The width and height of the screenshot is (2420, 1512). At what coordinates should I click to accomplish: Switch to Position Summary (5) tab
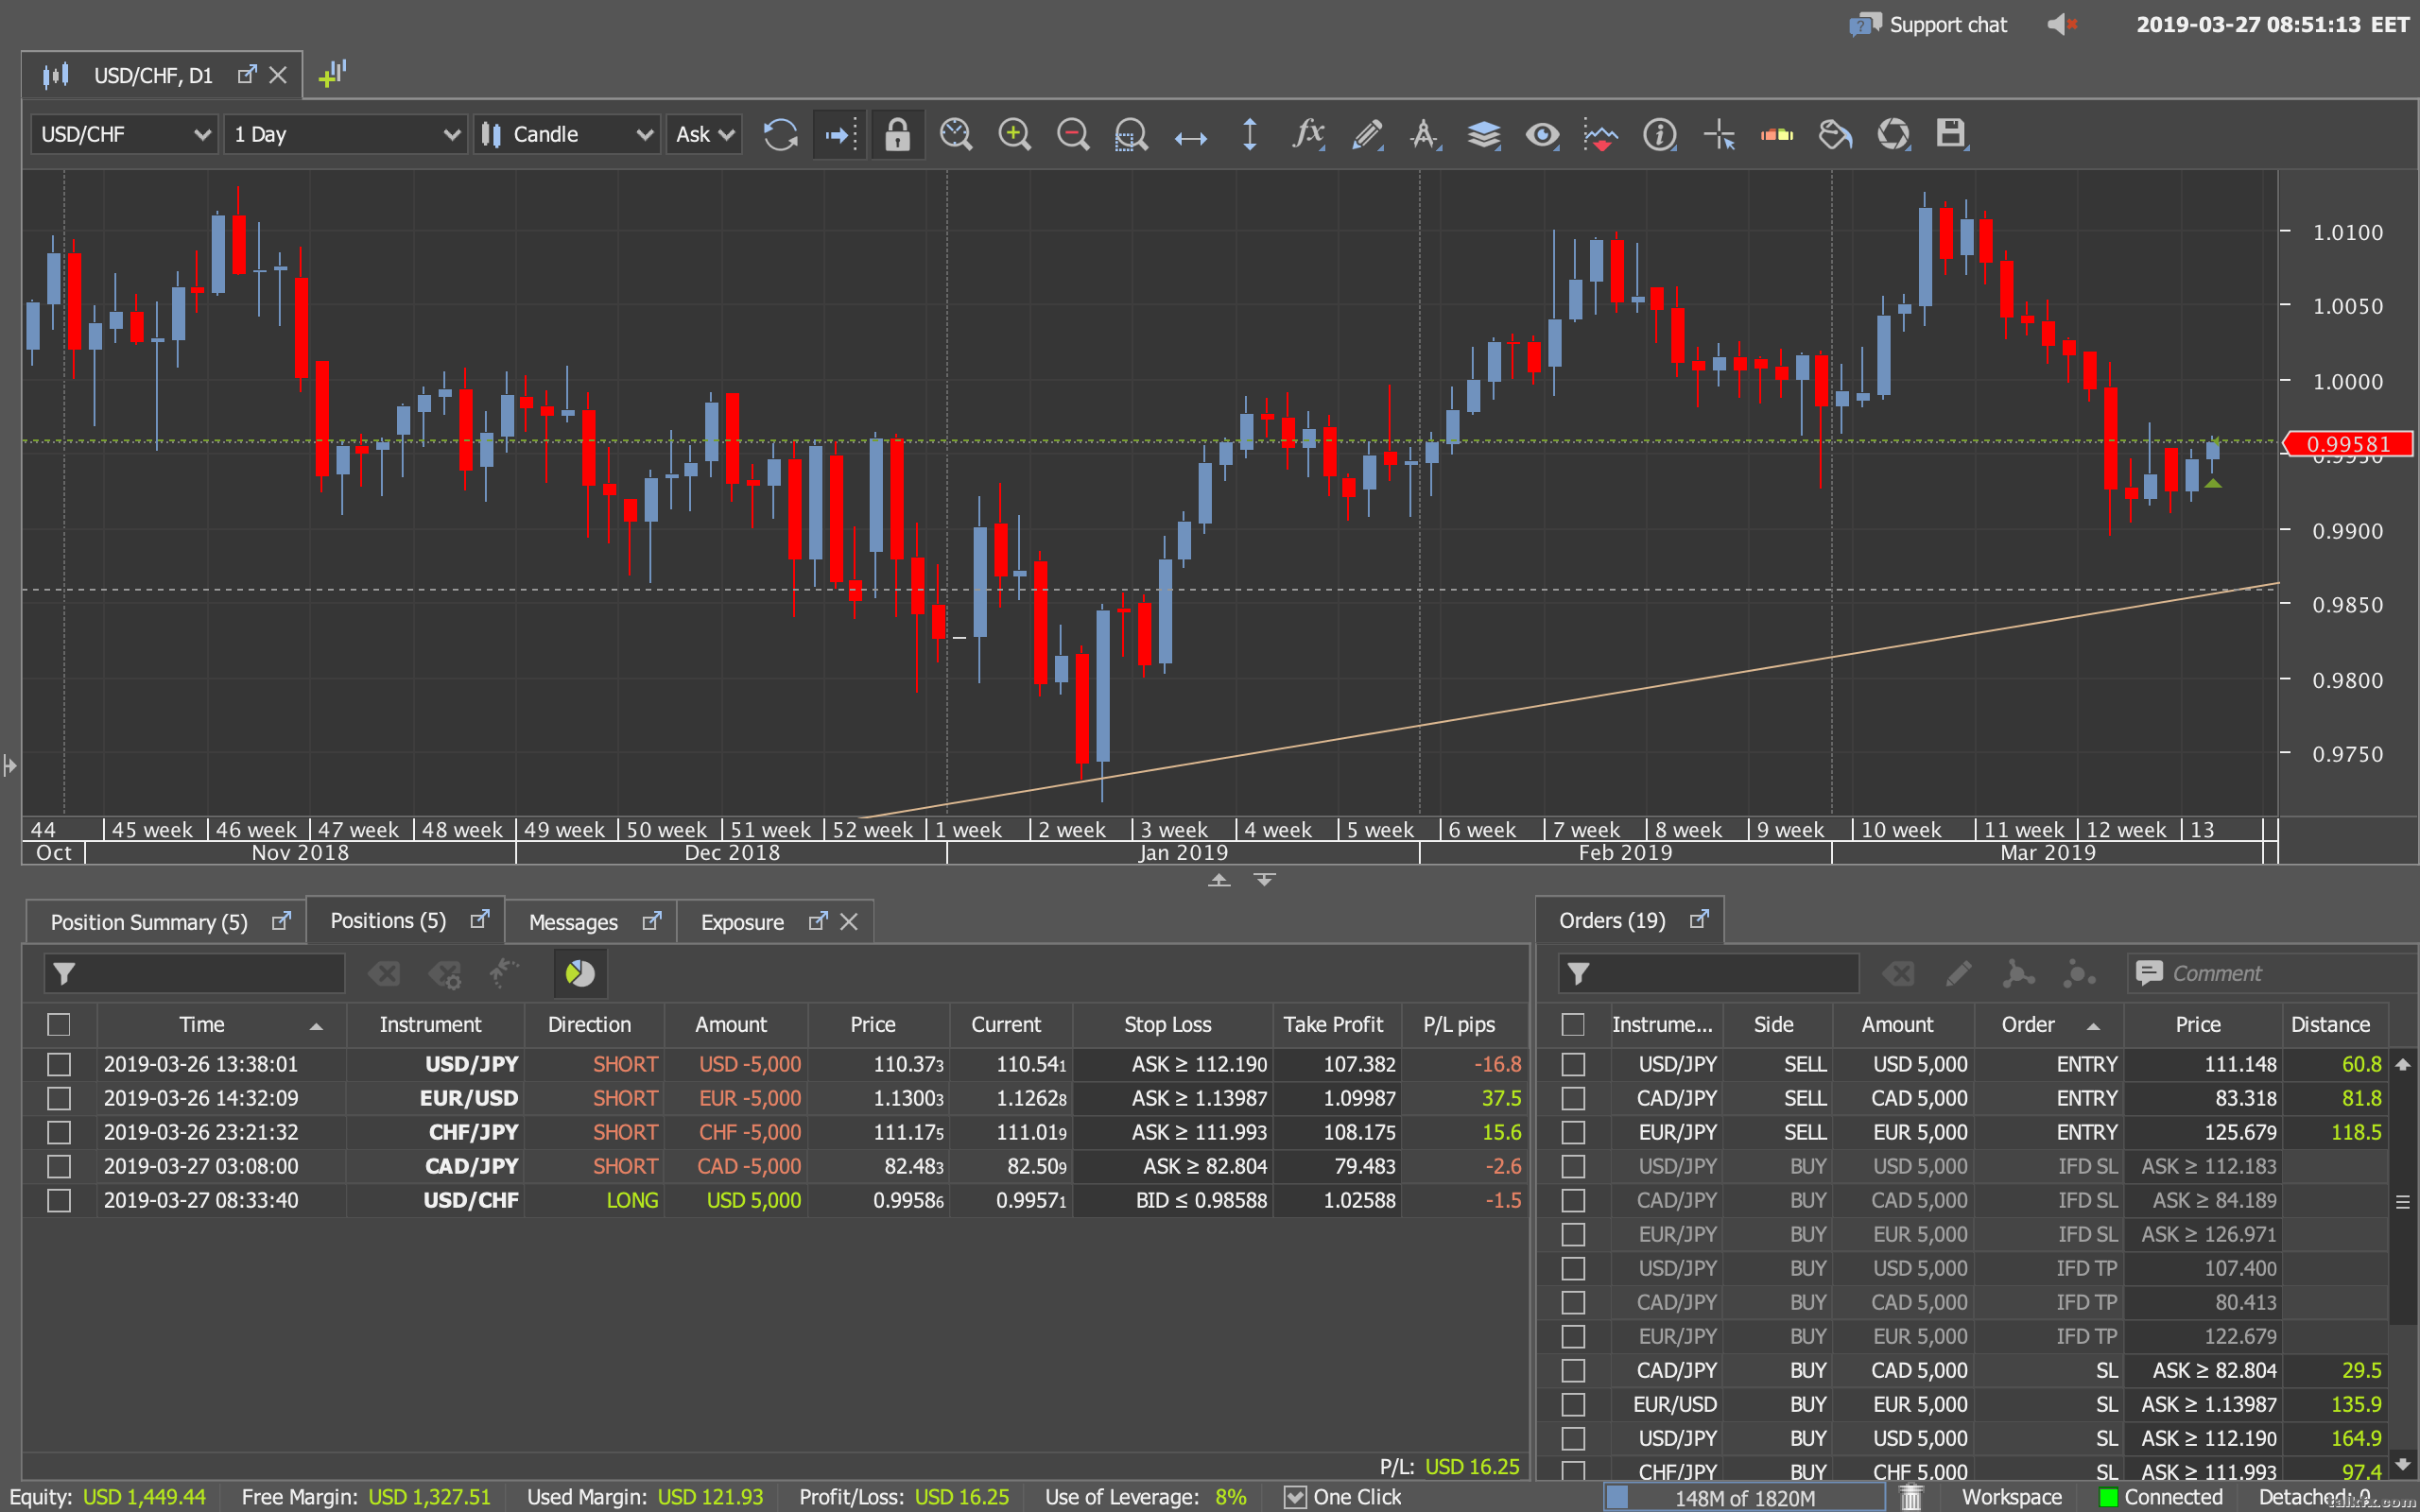149,922
